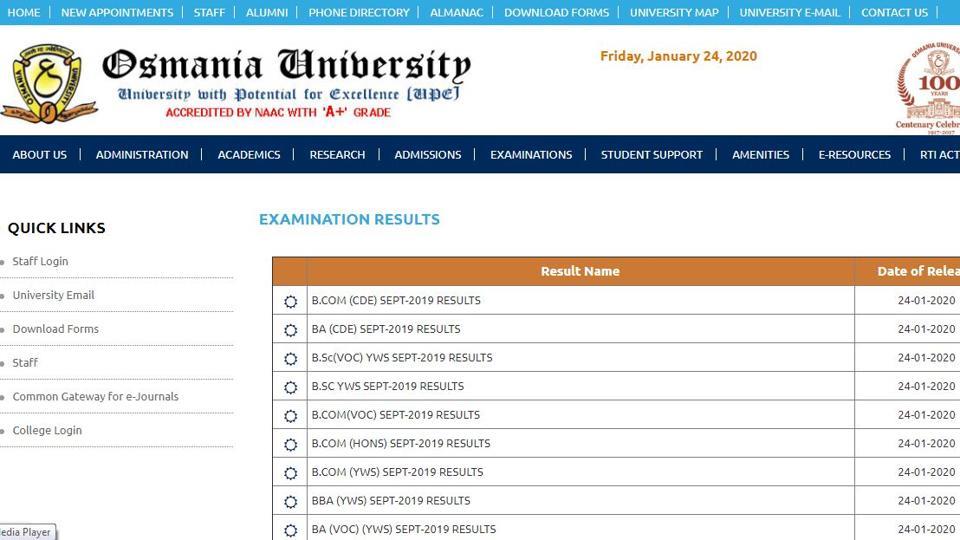
Task: Open the ALMANAC link
Action: coord(456,12)
